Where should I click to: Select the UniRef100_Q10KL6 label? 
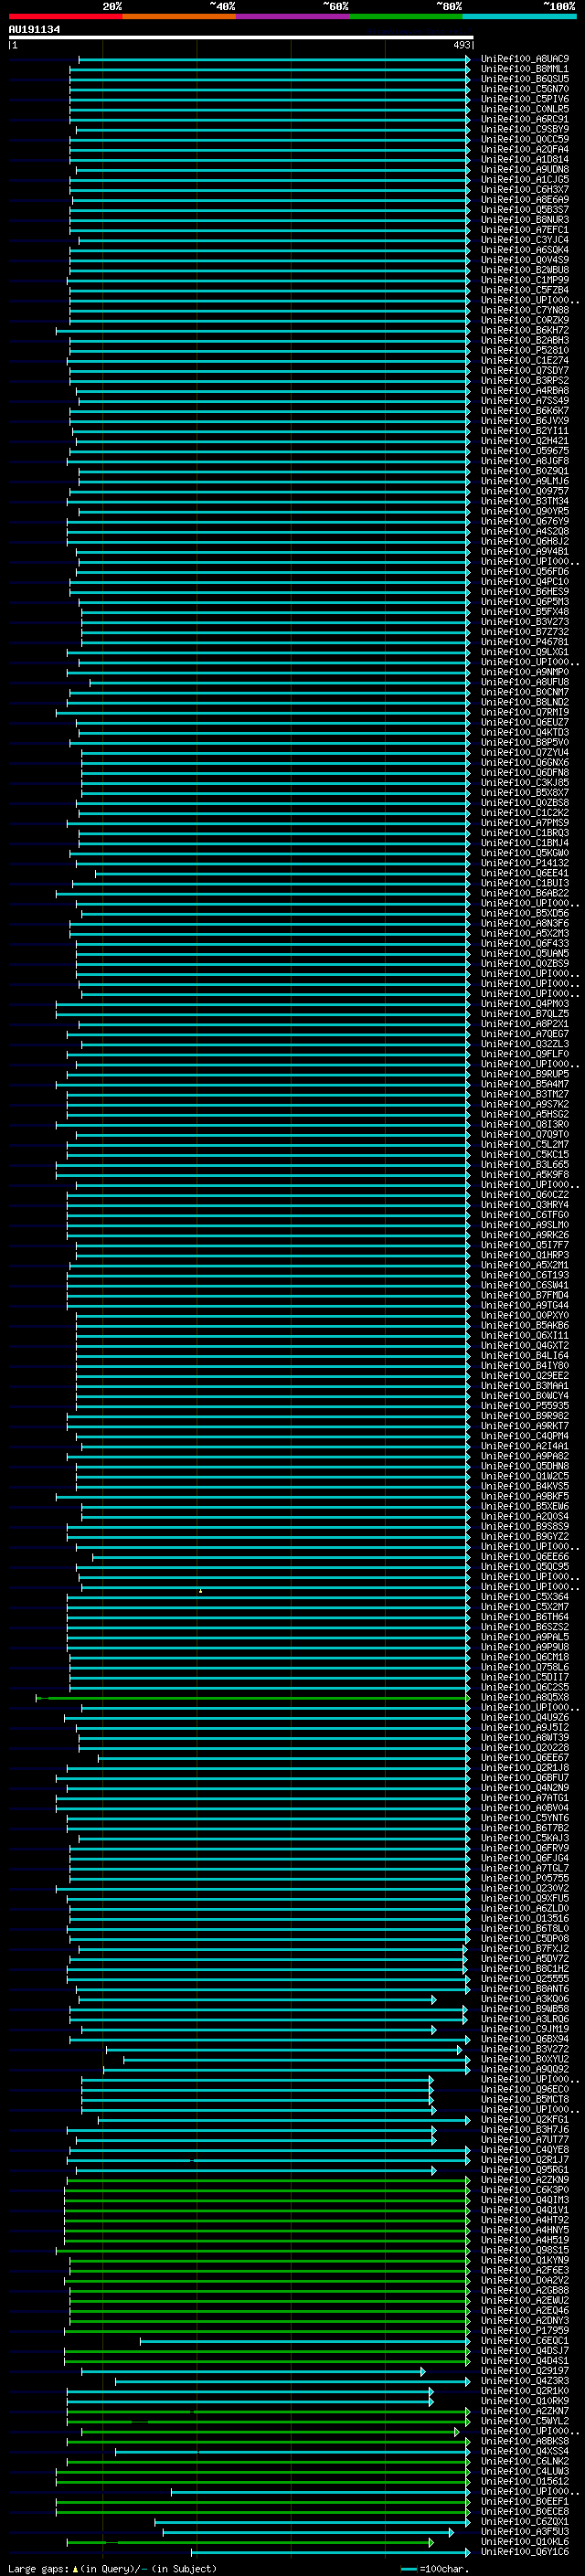(525, 2541)
